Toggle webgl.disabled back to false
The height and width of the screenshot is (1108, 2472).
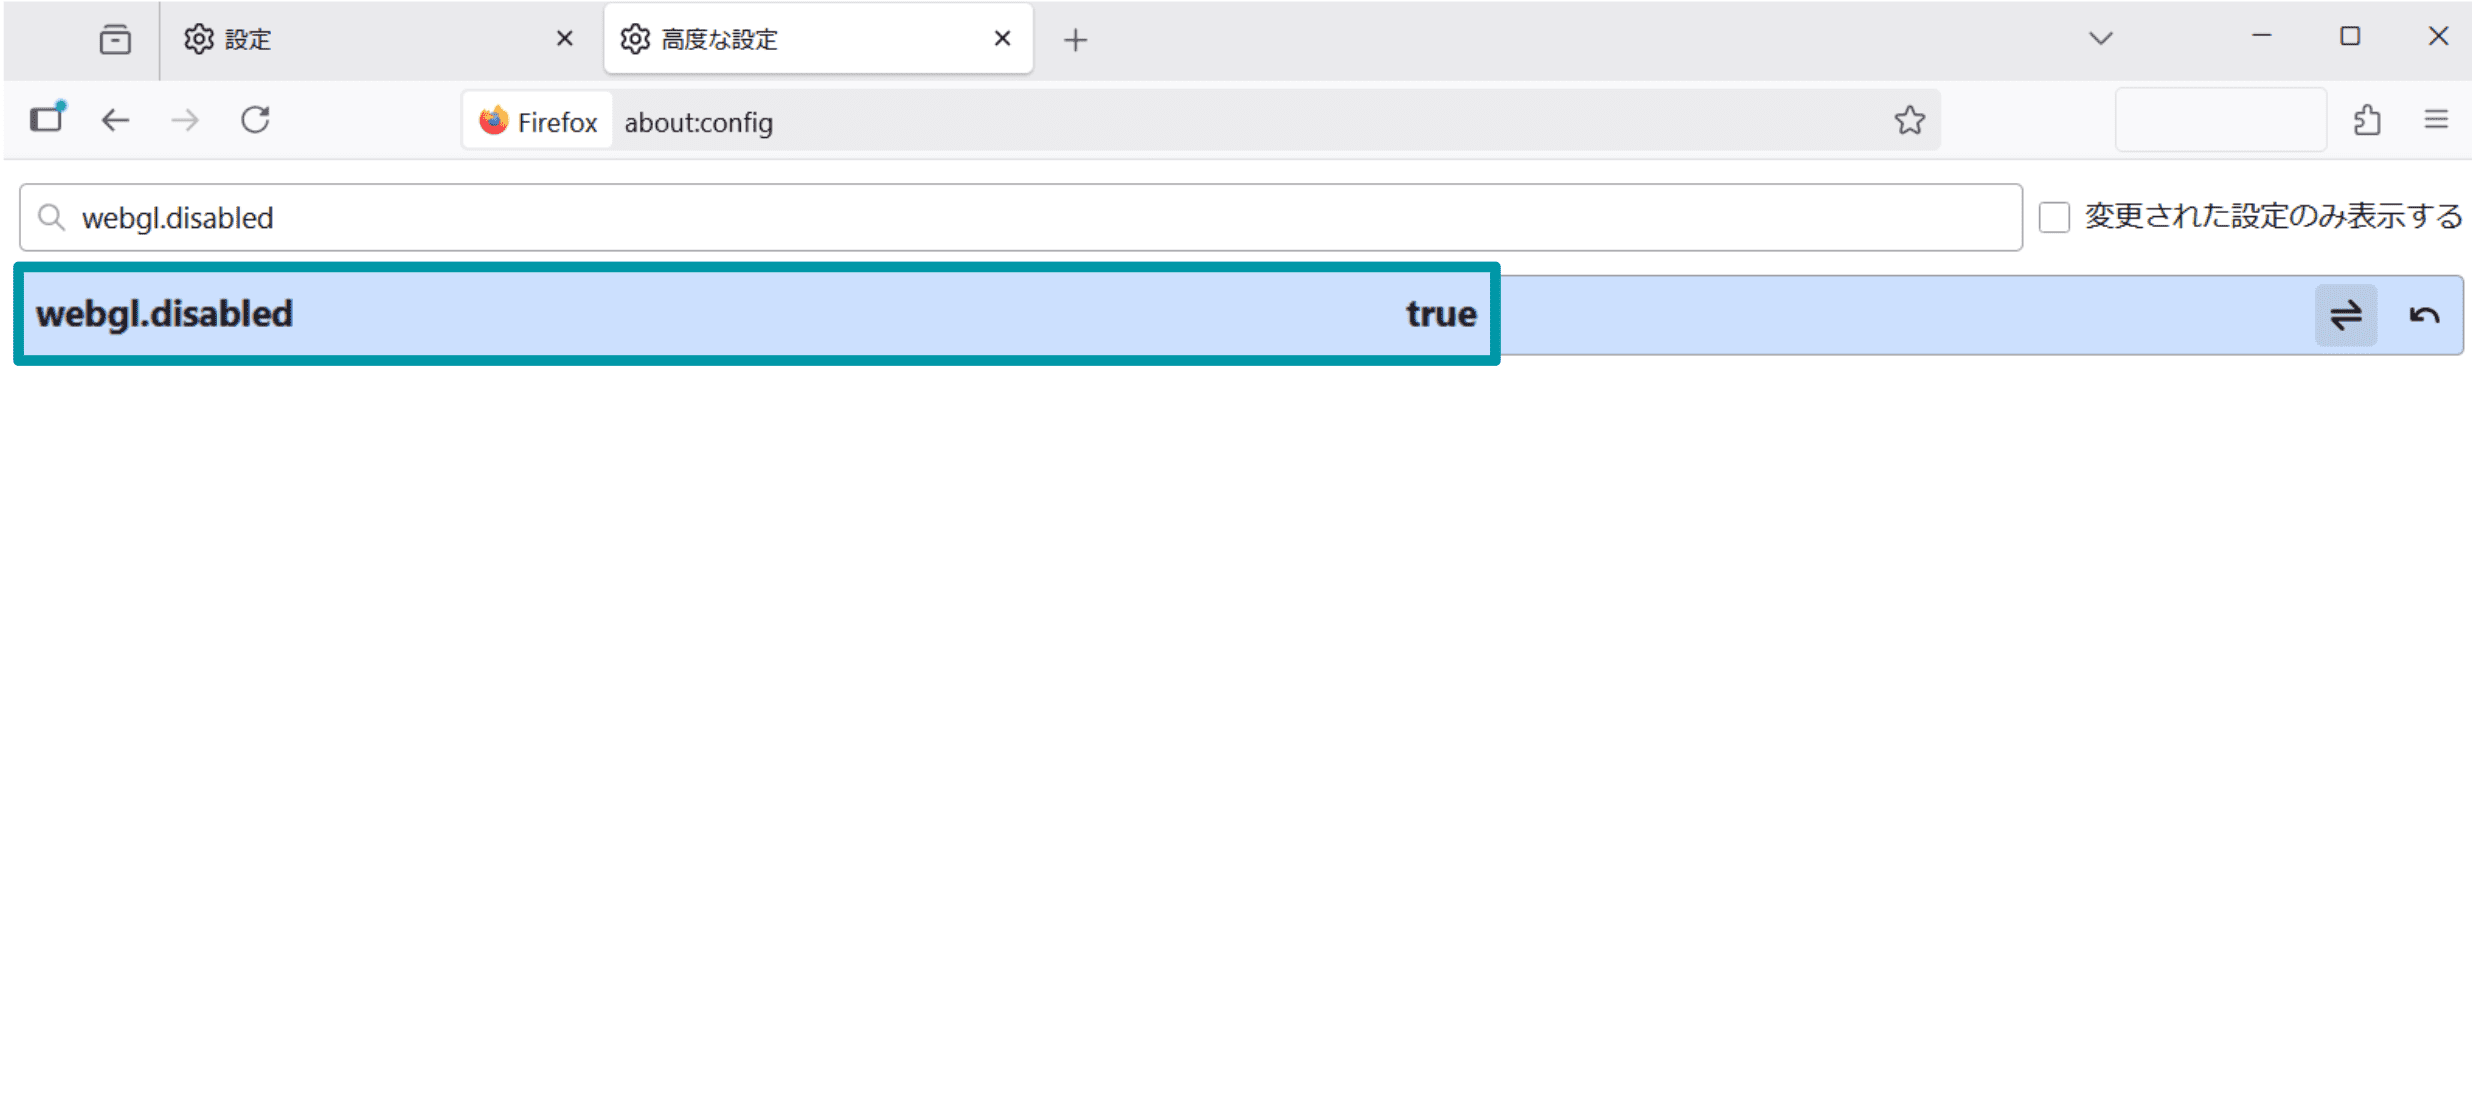click(x=2345, y=314)
